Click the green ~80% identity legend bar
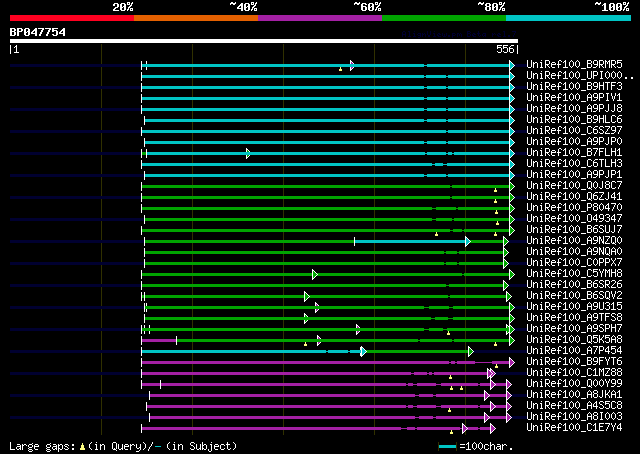Screen dimensions: 640x454 (444, 18)
